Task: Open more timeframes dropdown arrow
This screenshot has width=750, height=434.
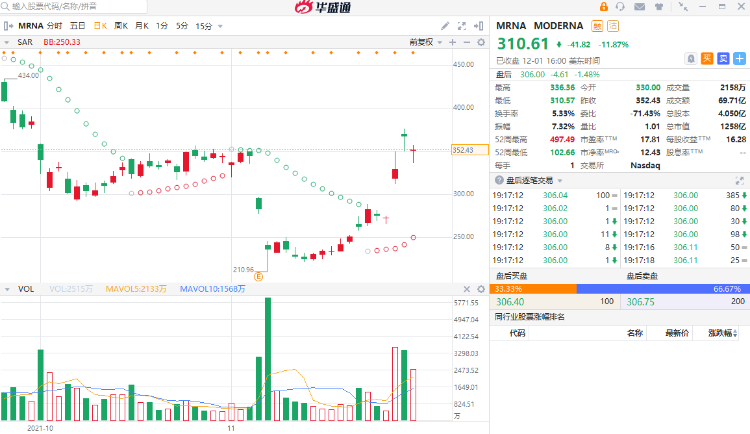Action: (221, 26)
